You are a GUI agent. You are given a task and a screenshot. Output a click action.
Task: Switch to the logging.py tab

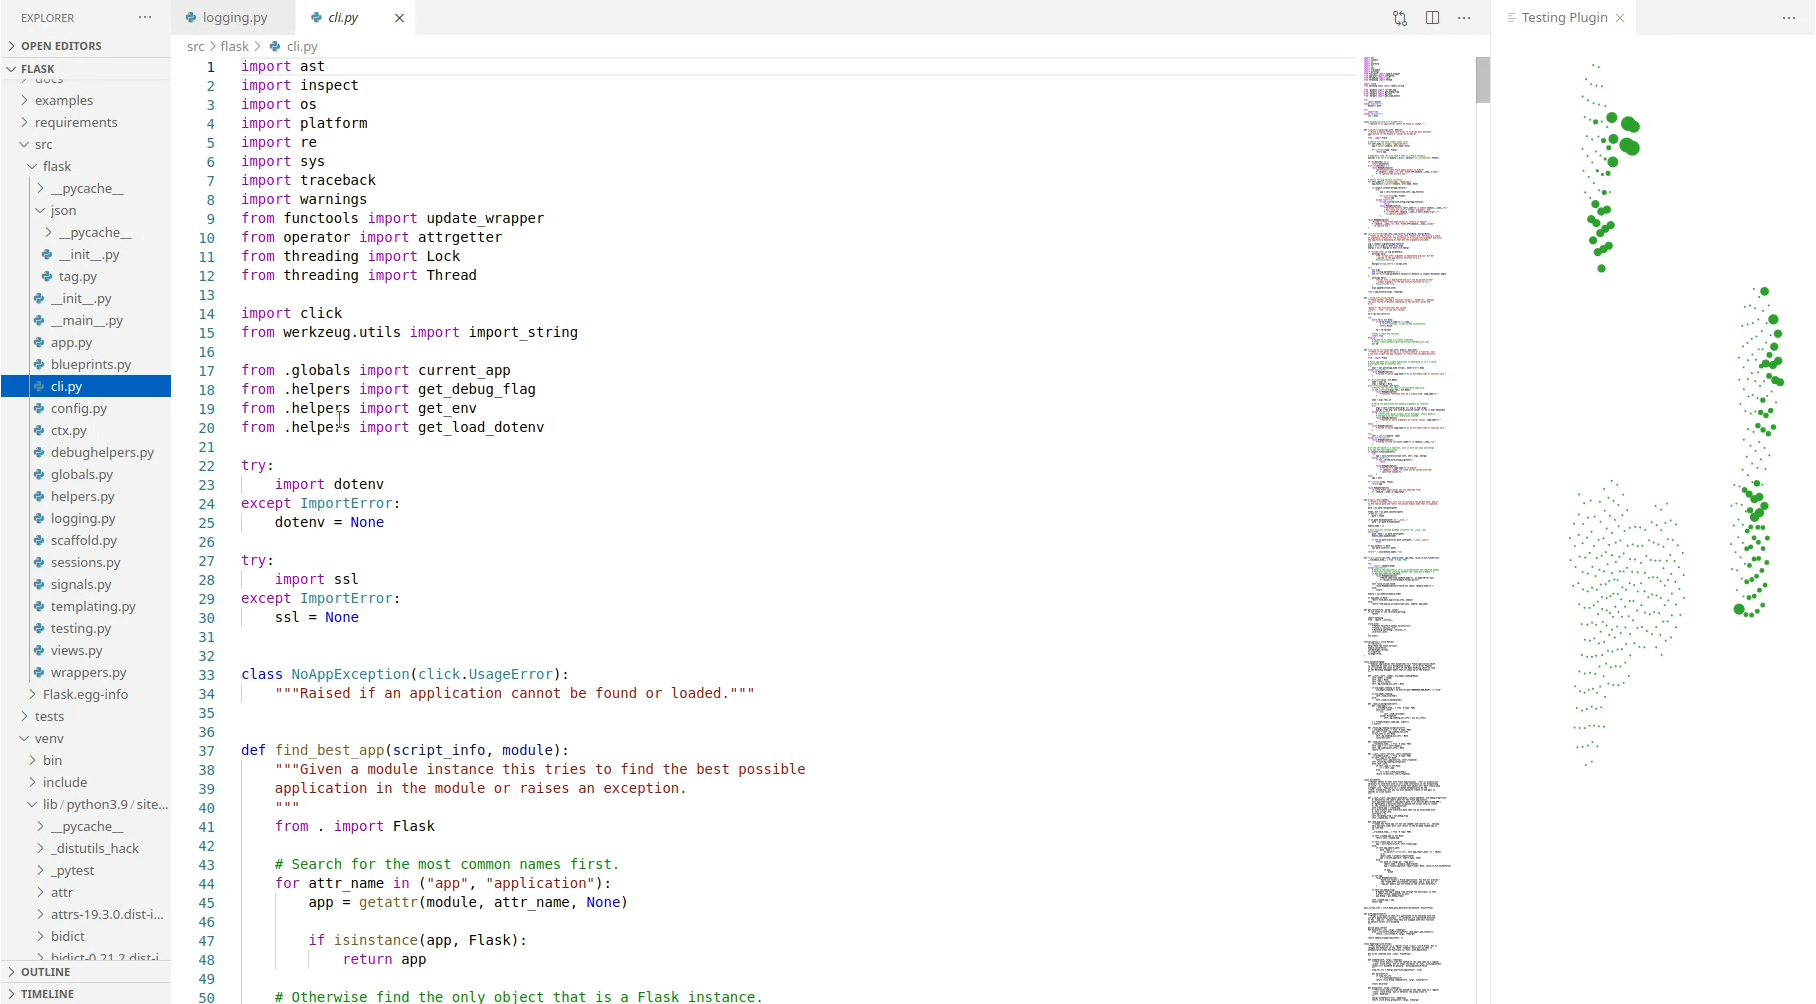click(234, 17)
